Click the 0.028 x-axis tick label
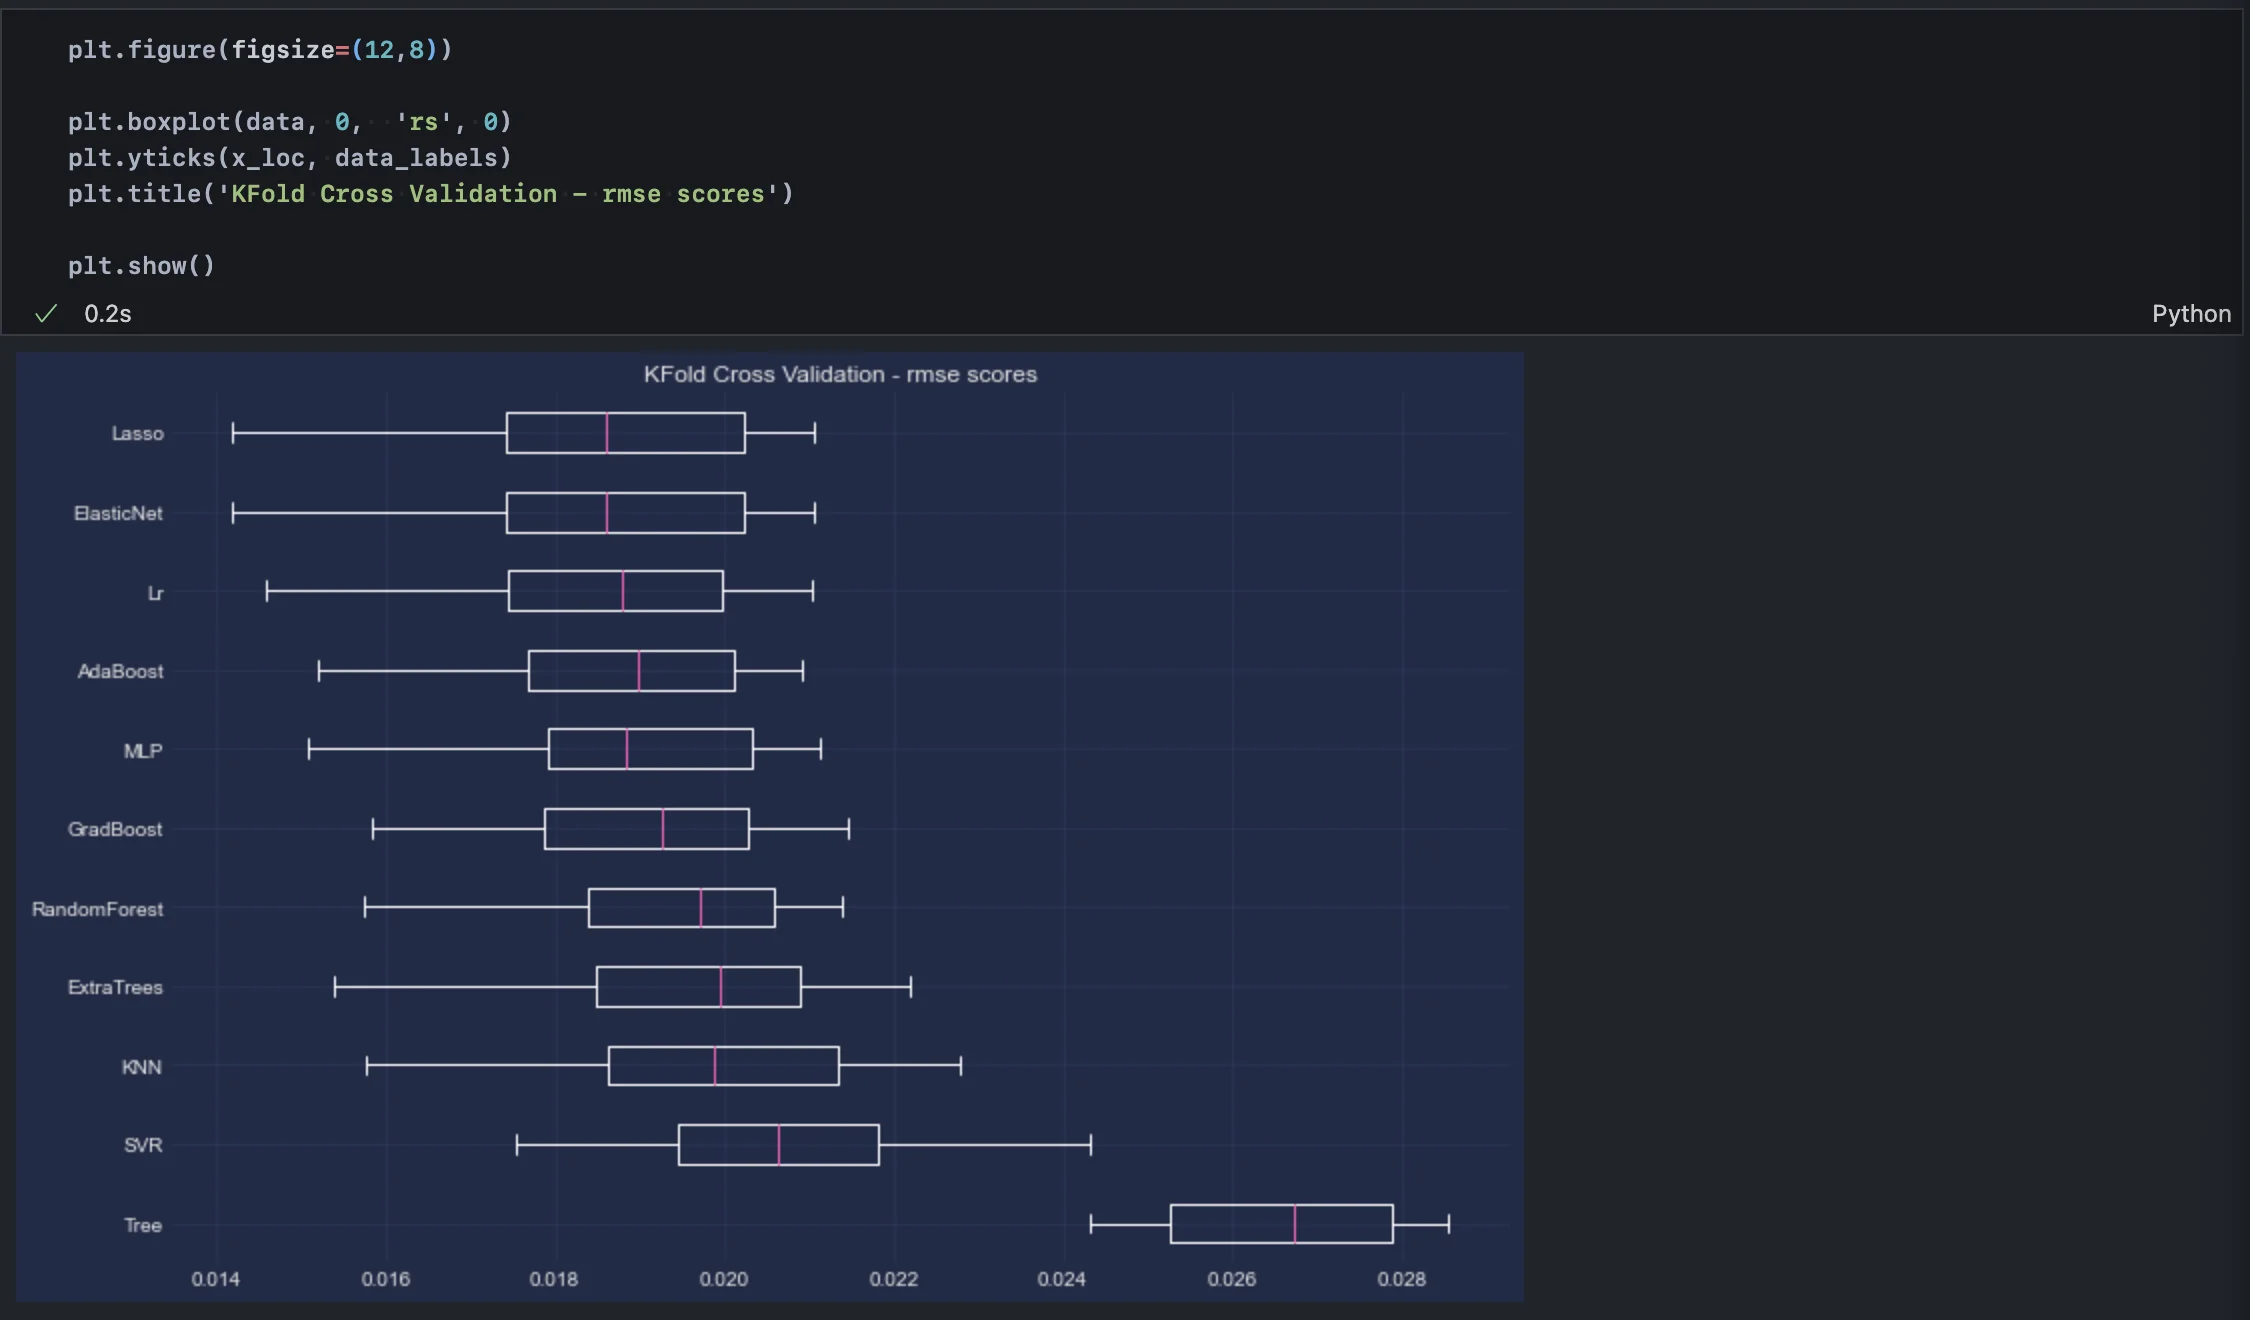Viewport: 2250px width, 1320px height. coord(1401,1280)
